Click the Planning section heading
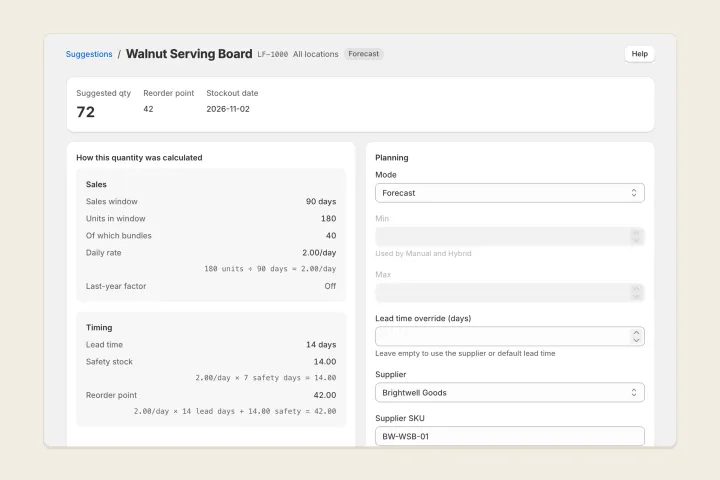Image resolution: width=720 pixels, height=480 pixels. [392, 158]
